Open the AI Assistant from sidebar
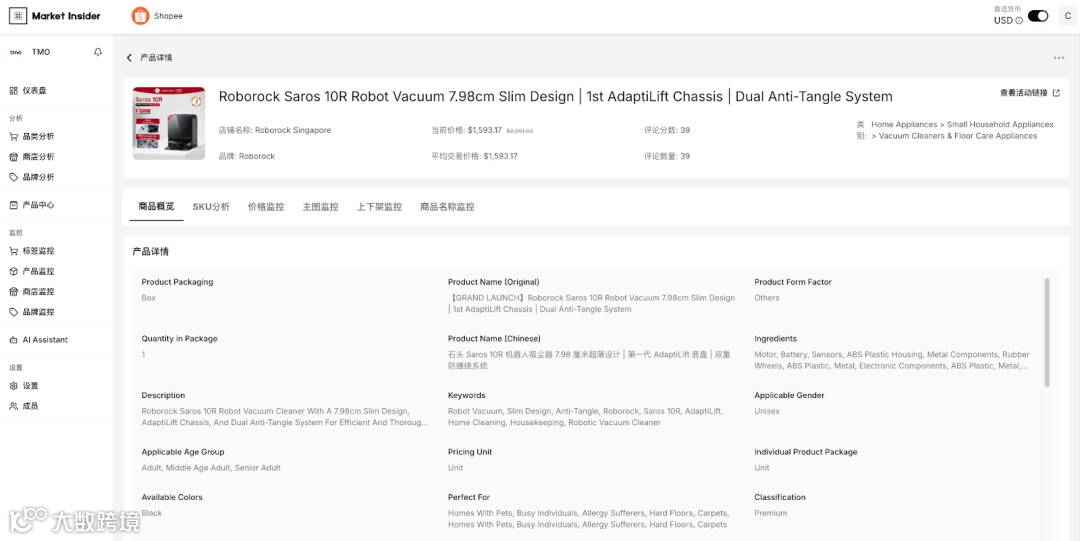1080x541 pixels. (x=45, y=340)
